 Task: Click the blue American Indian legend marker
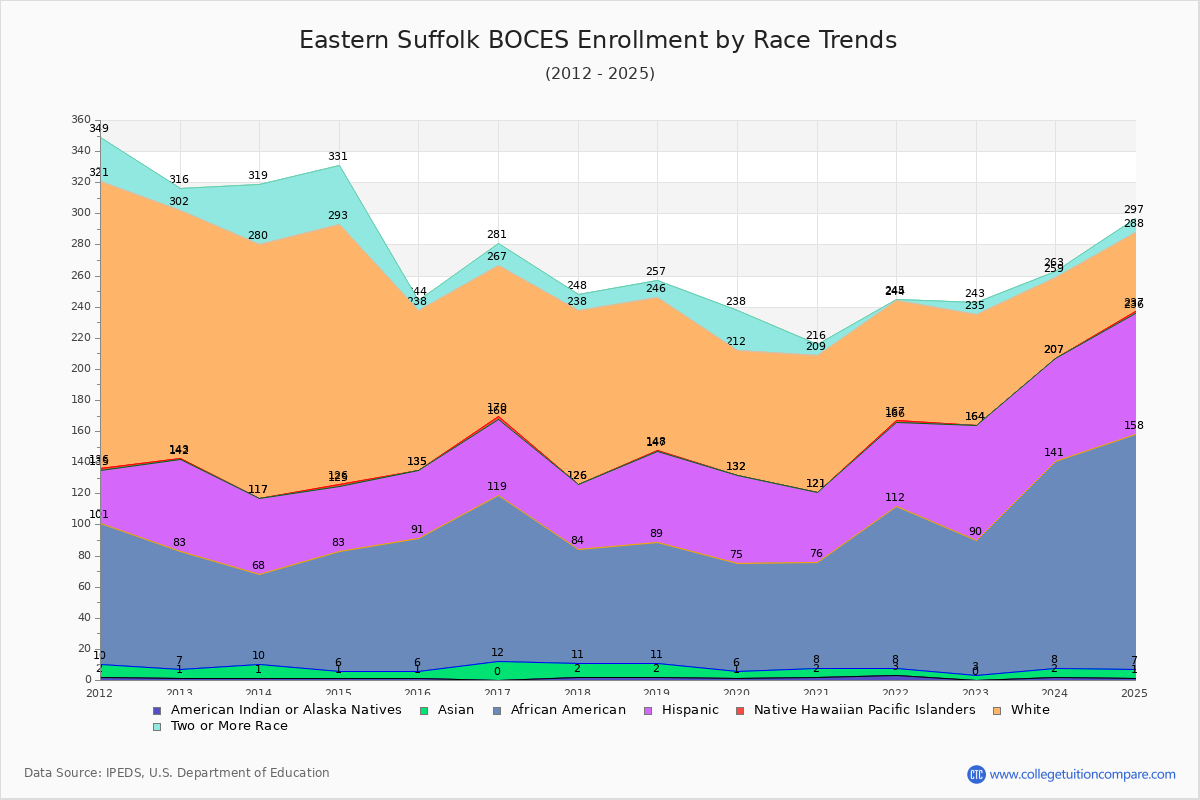(157, 711)
